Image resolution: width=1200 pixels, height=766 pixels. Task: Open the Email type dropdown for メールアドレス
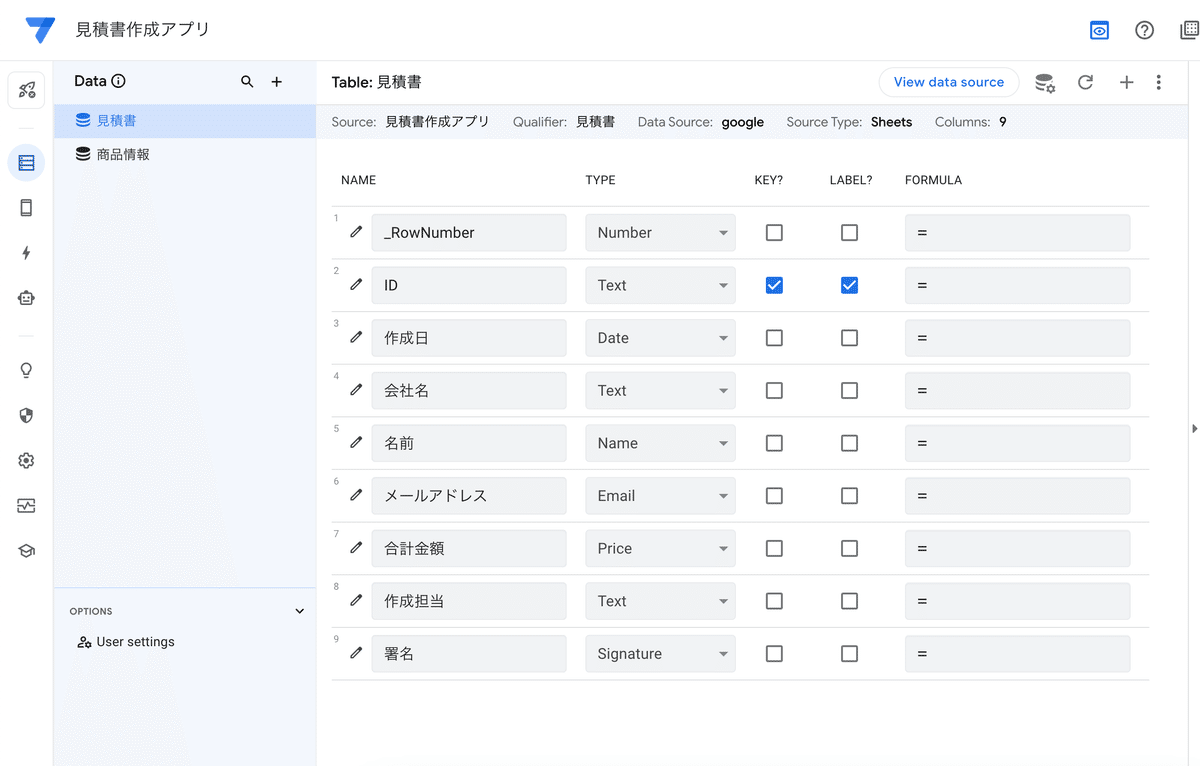coord(660,495)
